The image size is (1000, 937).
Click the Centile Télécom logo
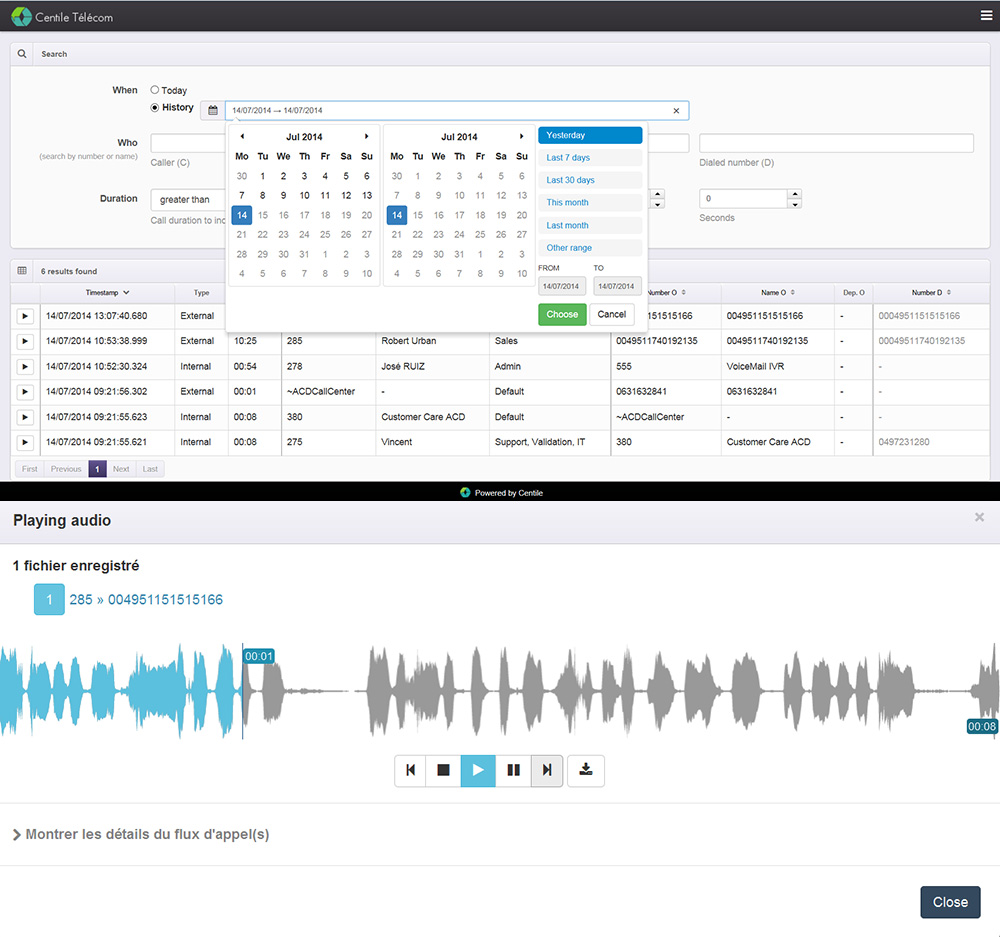pyautogui.click(x=62, y=17)
